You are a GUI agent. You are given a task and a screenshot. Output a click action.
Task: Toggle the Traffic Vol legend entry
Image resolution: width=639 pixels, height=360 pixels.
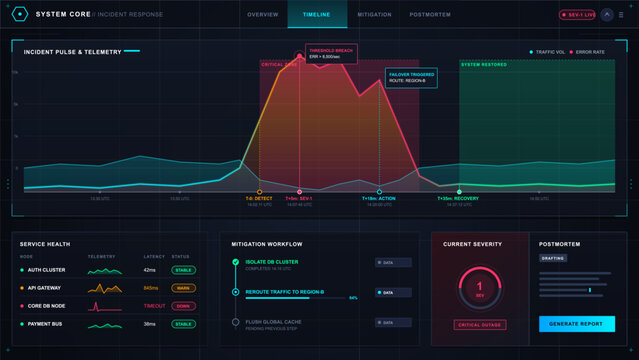[x=547, y=52]
